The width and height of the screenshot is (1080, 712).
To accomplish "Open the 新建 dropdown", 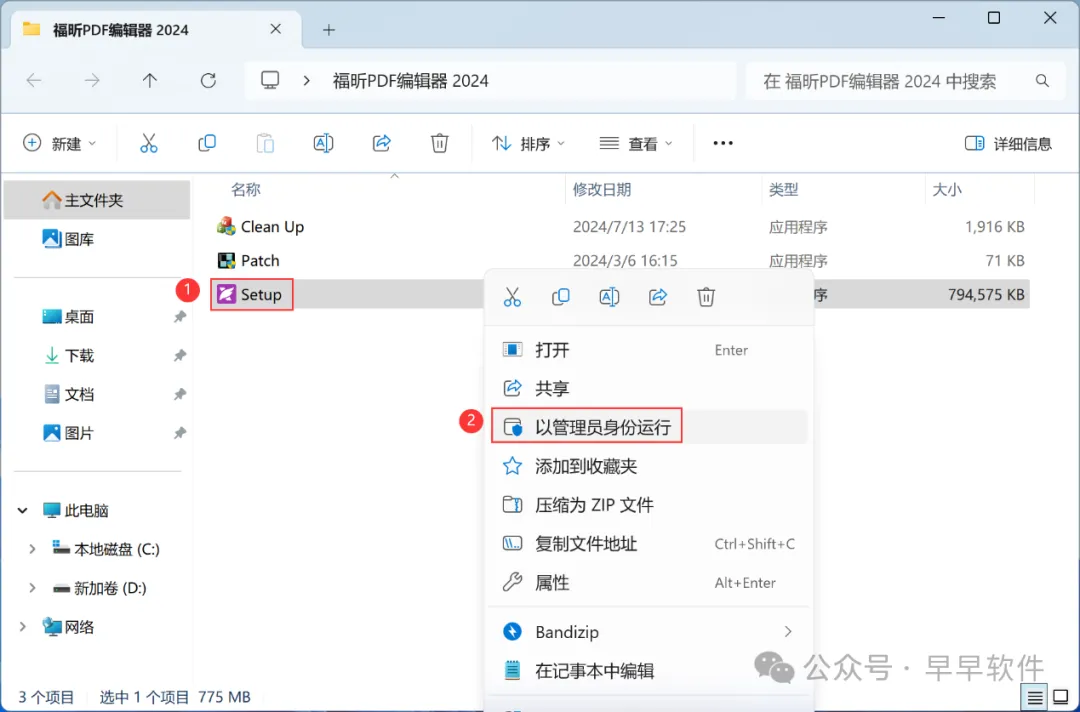I will point(60,143).
